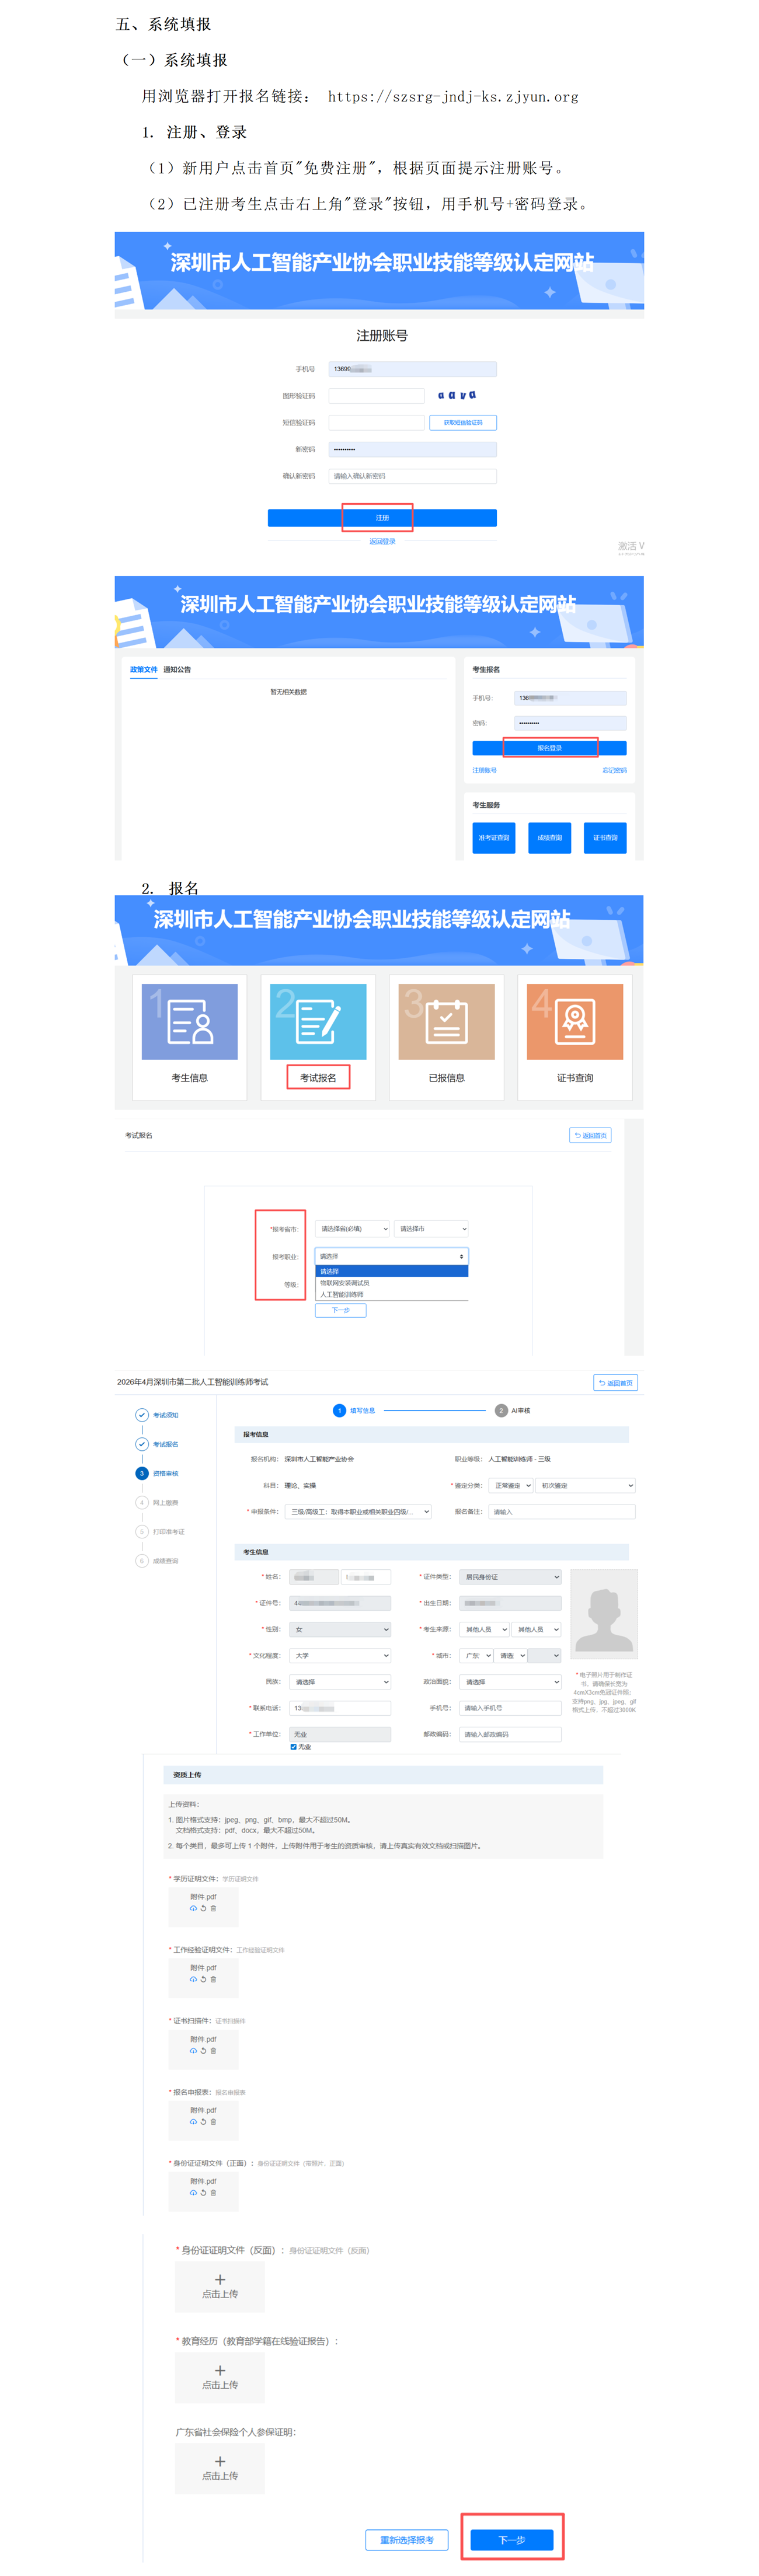Open the 证书查询 card icon
This screenshot has height=2576, width=759.
click(x=575, y=1021)
